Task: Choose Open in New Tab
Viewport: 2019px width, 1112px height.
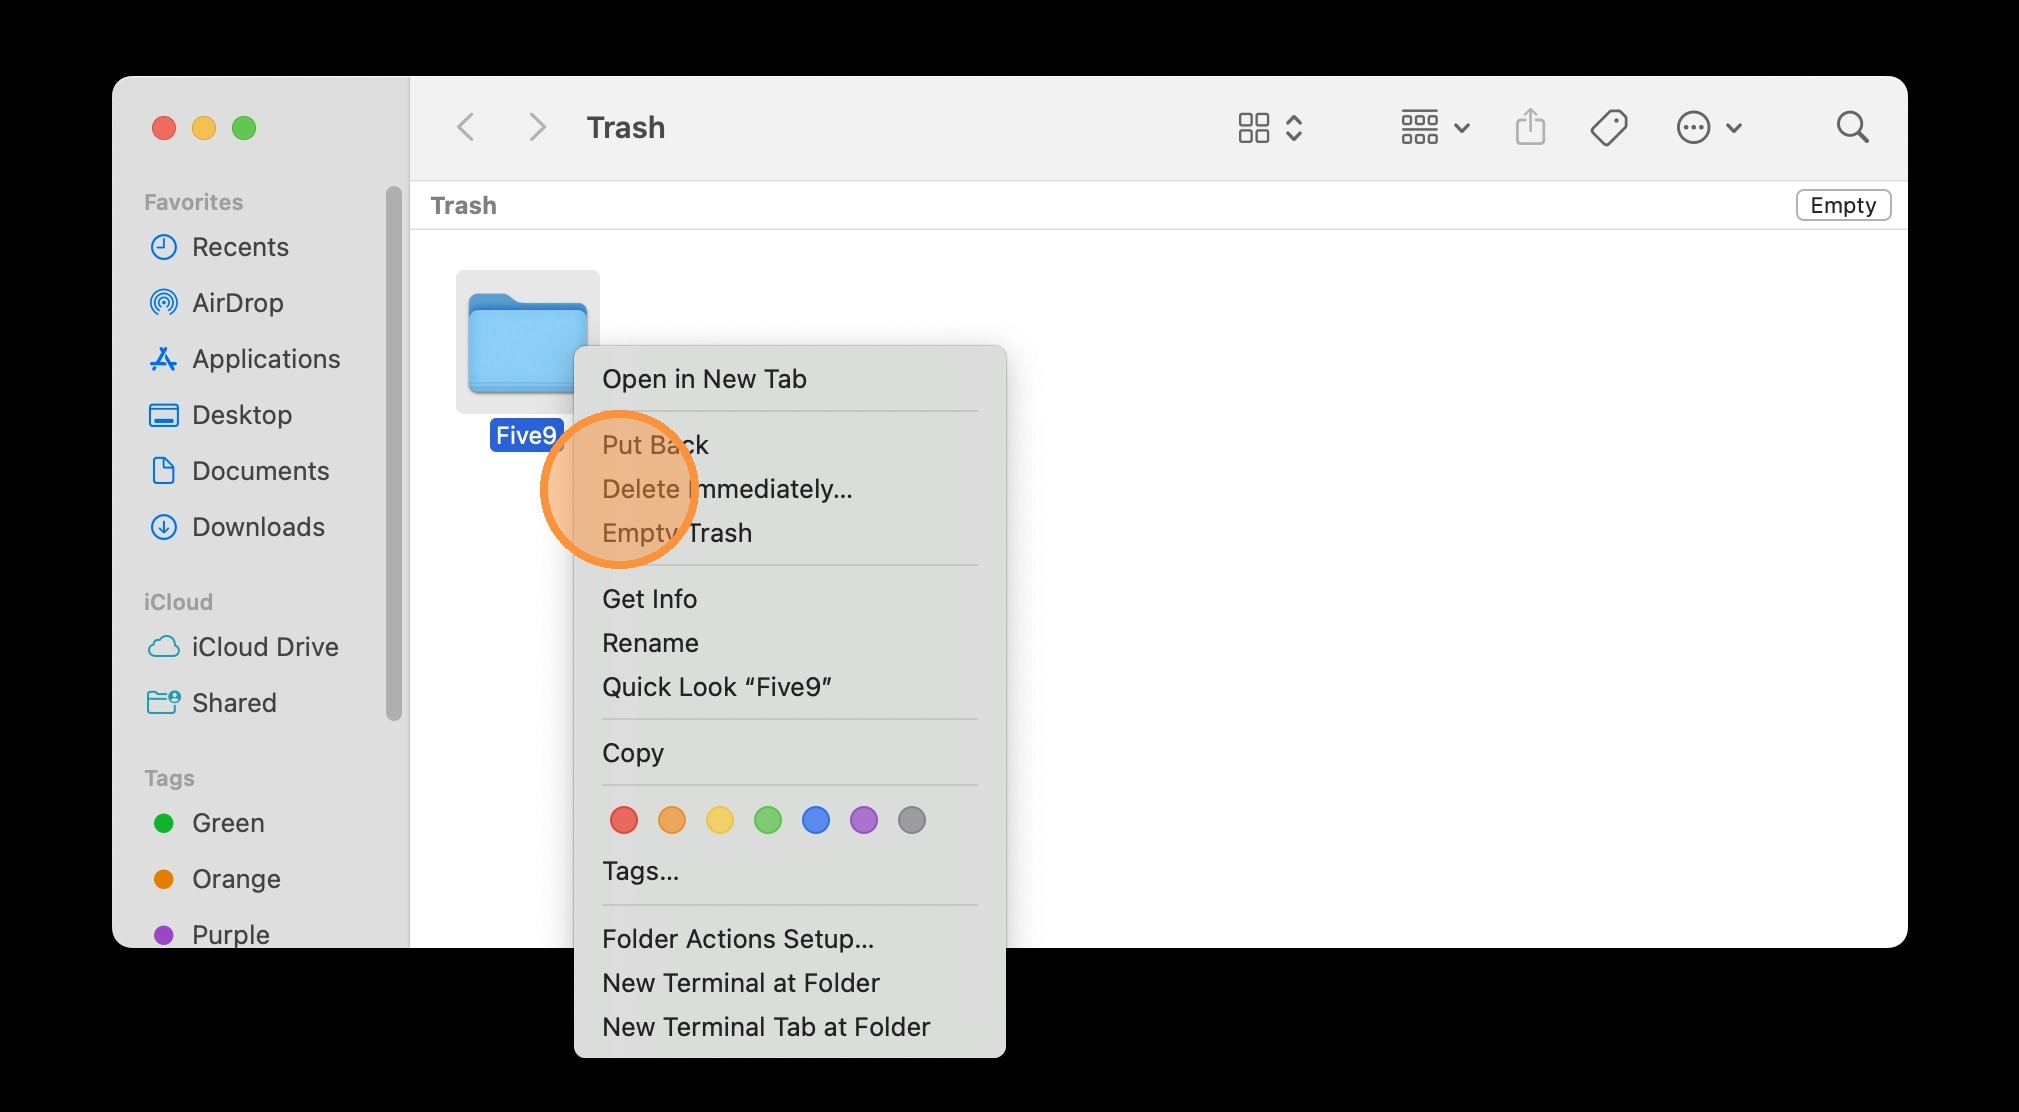Action: pyautogui.click(x=789, y=379)
